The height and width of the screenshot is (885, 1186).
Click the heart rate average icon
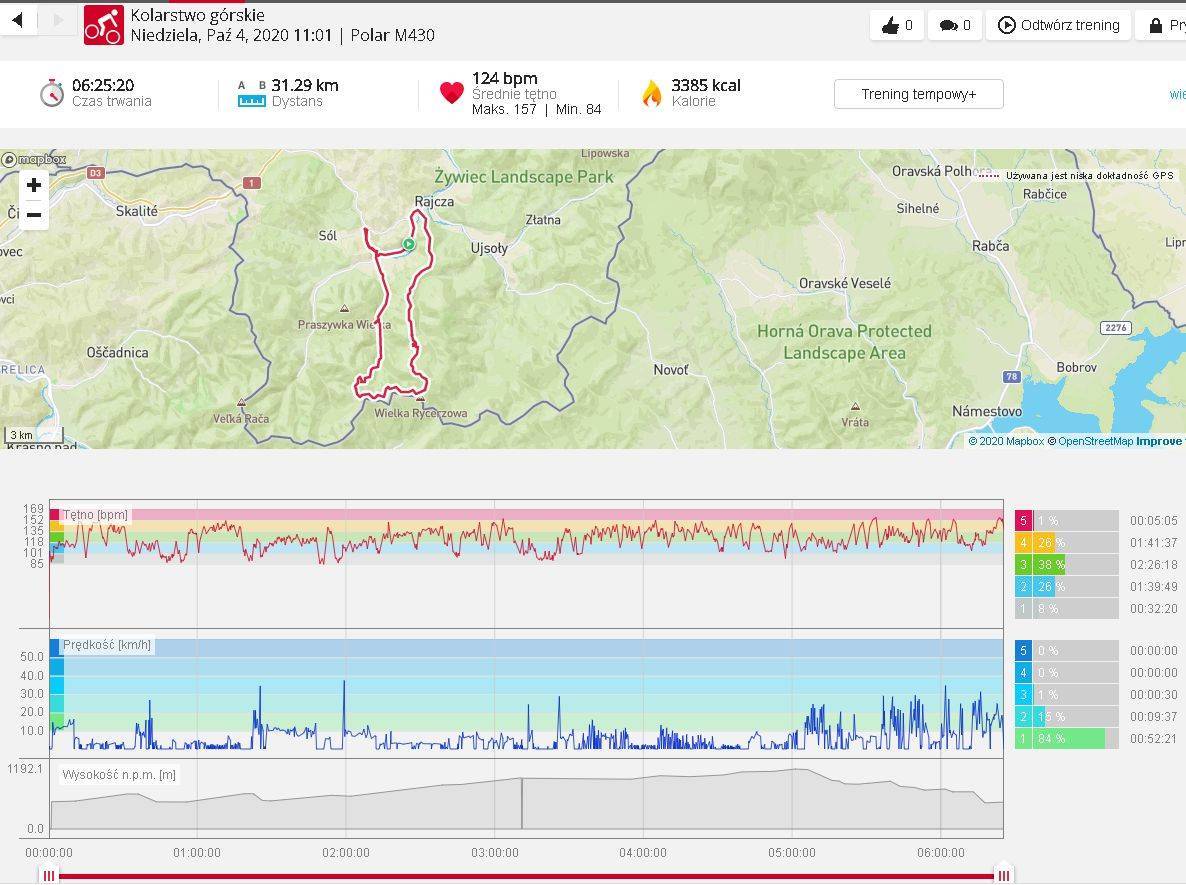(x=452, y=93)
